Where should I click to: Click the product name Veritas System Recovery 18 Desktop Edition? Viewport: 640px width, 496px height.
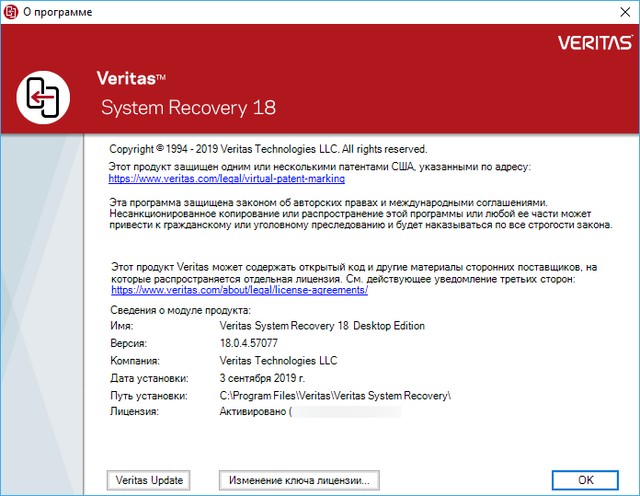[321, 326]
